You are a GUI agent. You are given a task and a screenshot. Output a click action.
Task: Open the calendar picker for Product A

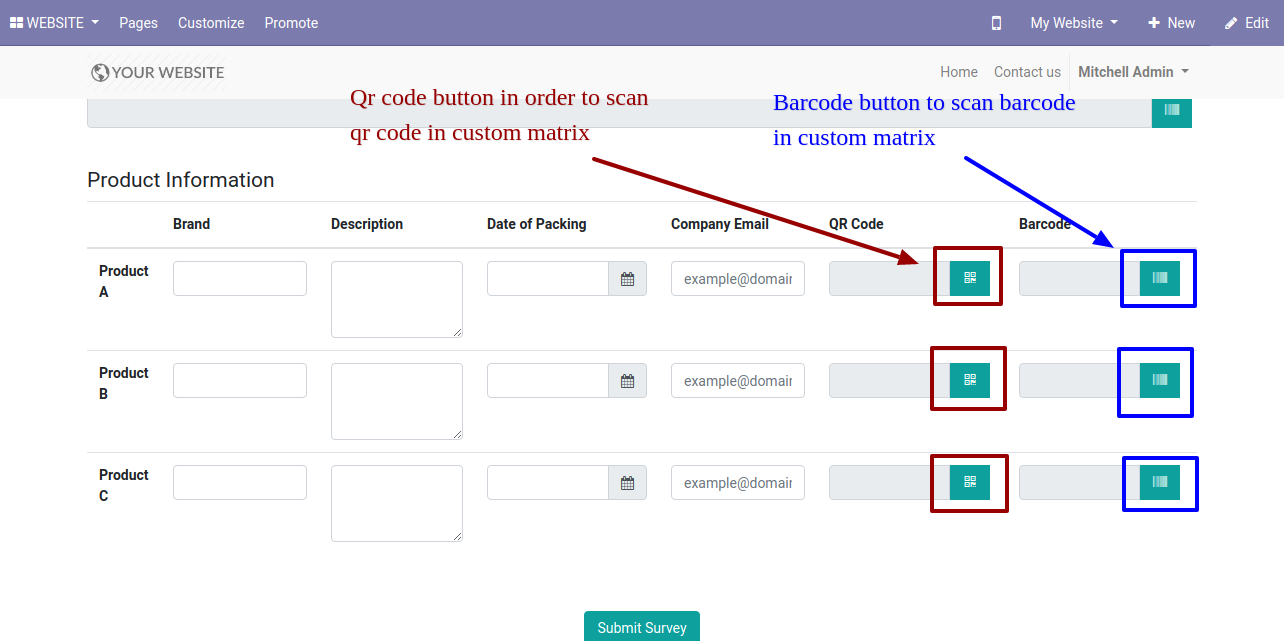627,279
